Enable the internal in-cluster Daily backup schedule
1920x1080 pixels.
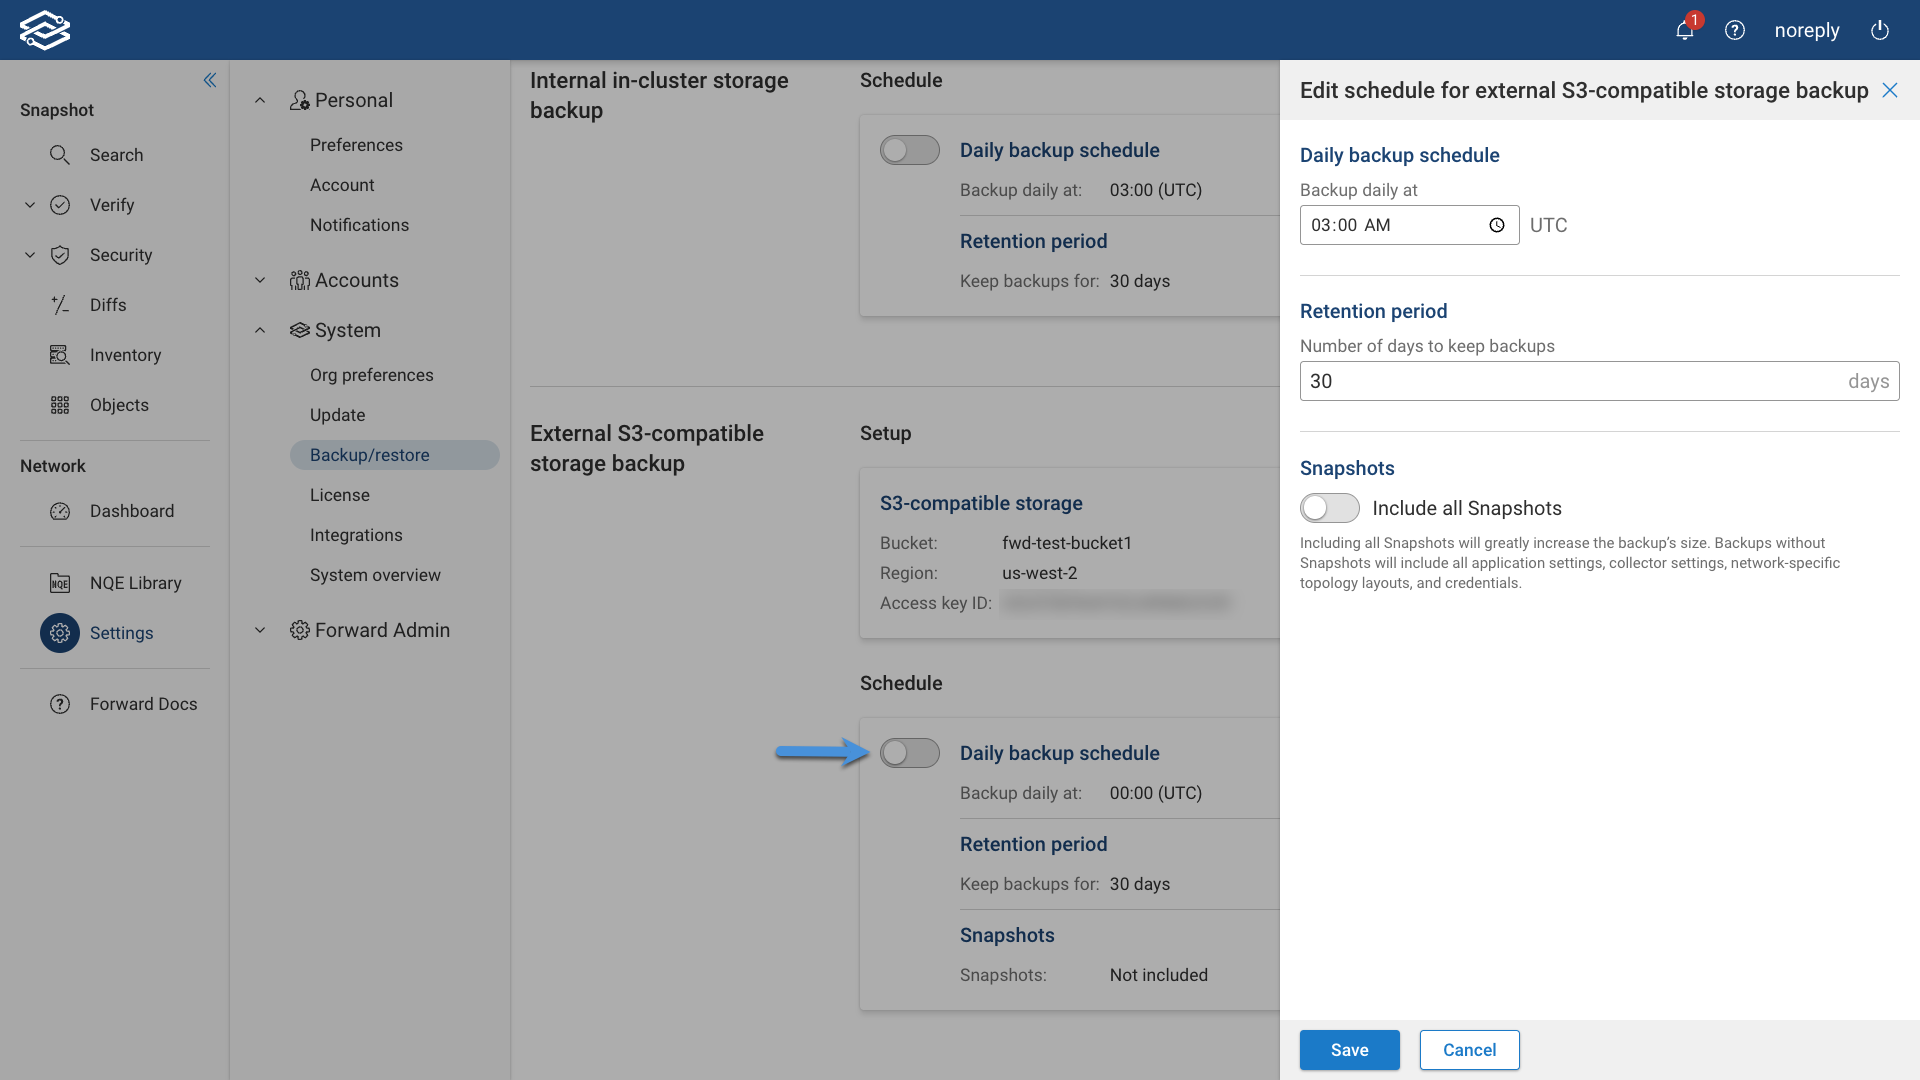point(909,149)
